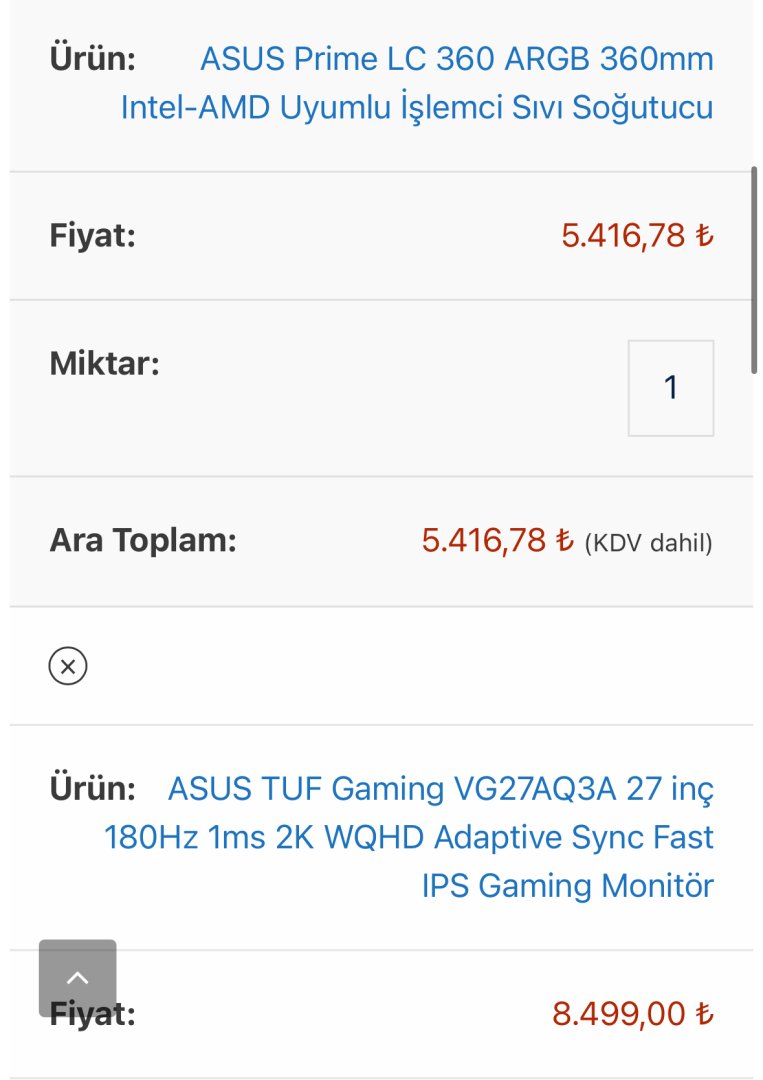763x1080 pixels.
Task: Click the "Ürün:" label of the cooler
Action: (92, 58)
